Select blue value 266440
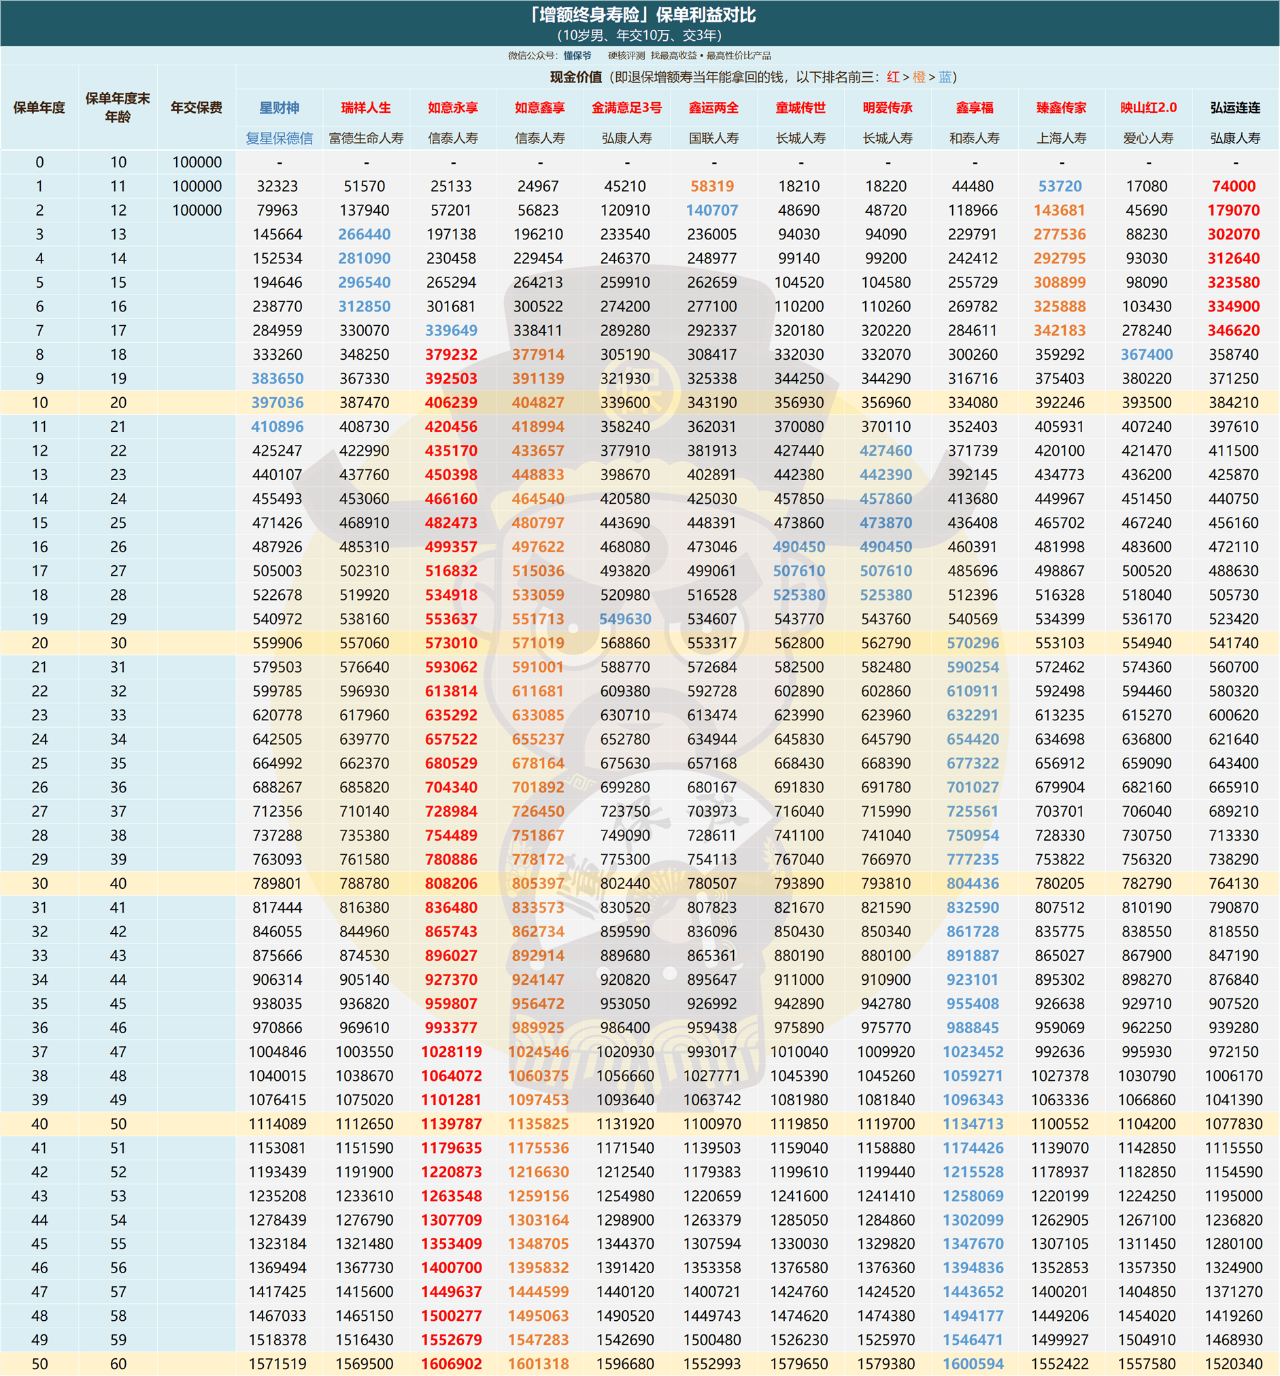The image size is (1280, 1376). click(x=364, y=234)
